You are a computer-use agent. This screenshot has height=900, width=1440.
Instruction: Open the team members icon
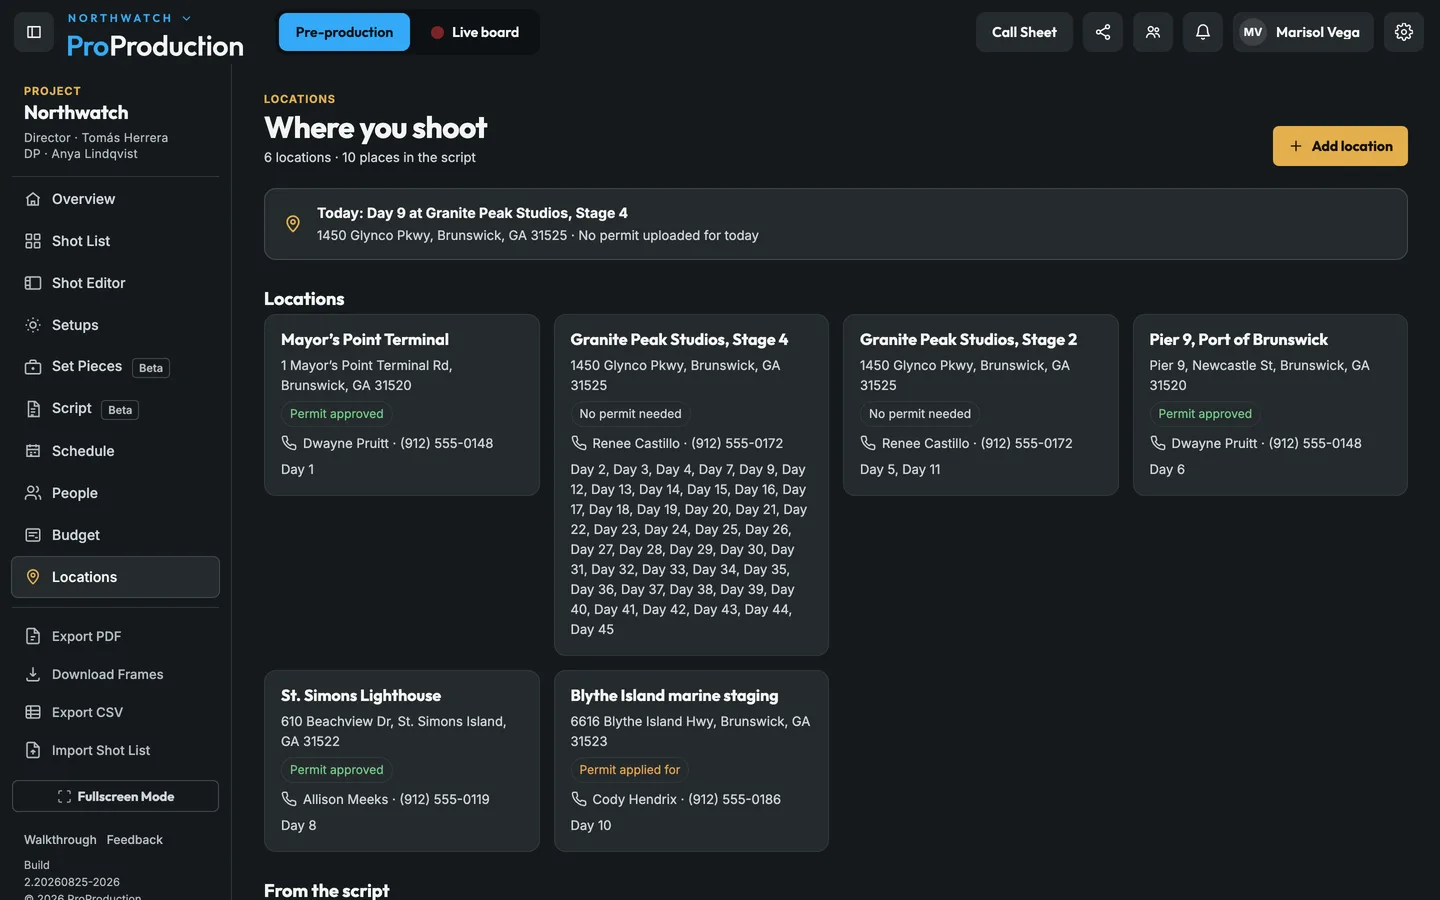pos(1153,32)
